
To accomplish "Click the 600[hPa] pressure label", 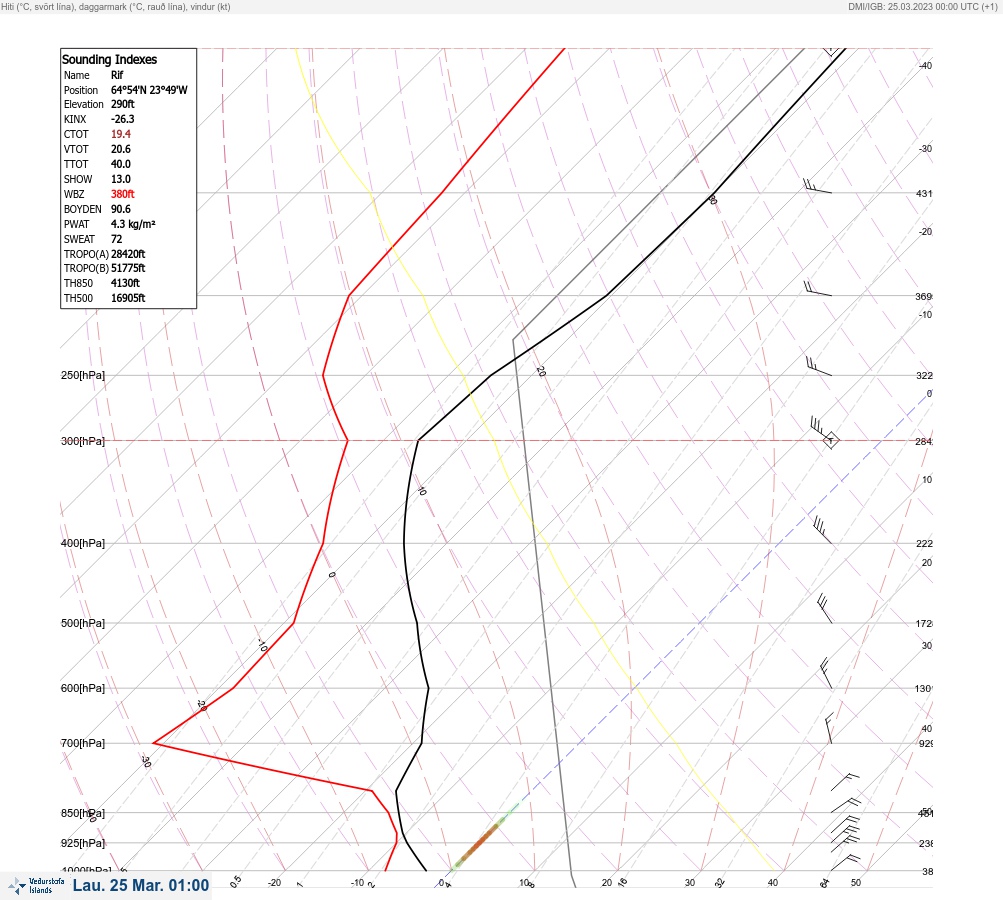I will (x=83, y=688).
